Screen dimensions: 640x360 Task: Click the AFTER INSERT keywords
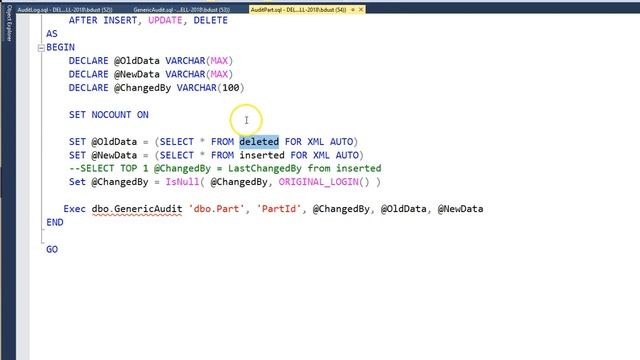click(103, 20)
